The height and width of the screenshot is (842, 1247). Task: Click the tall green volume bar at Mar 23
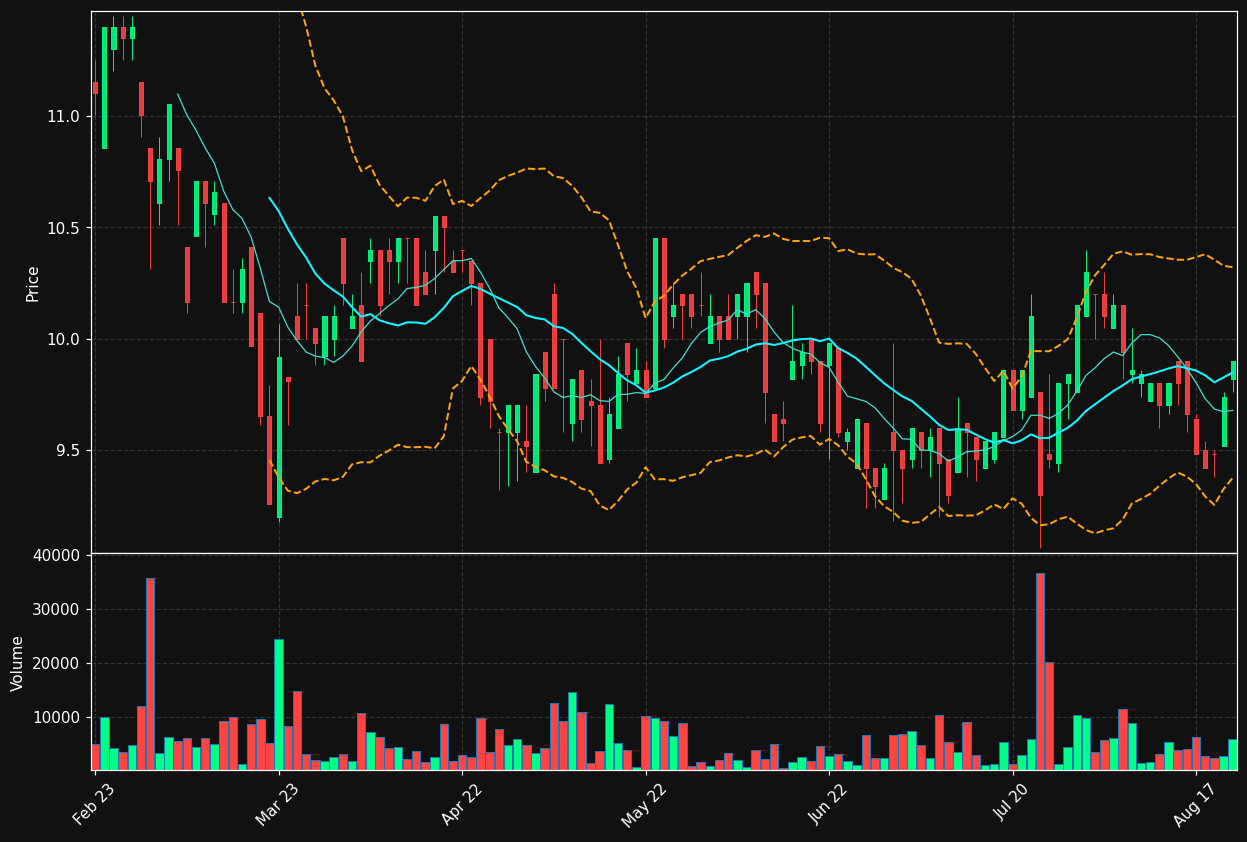[279, 704]
